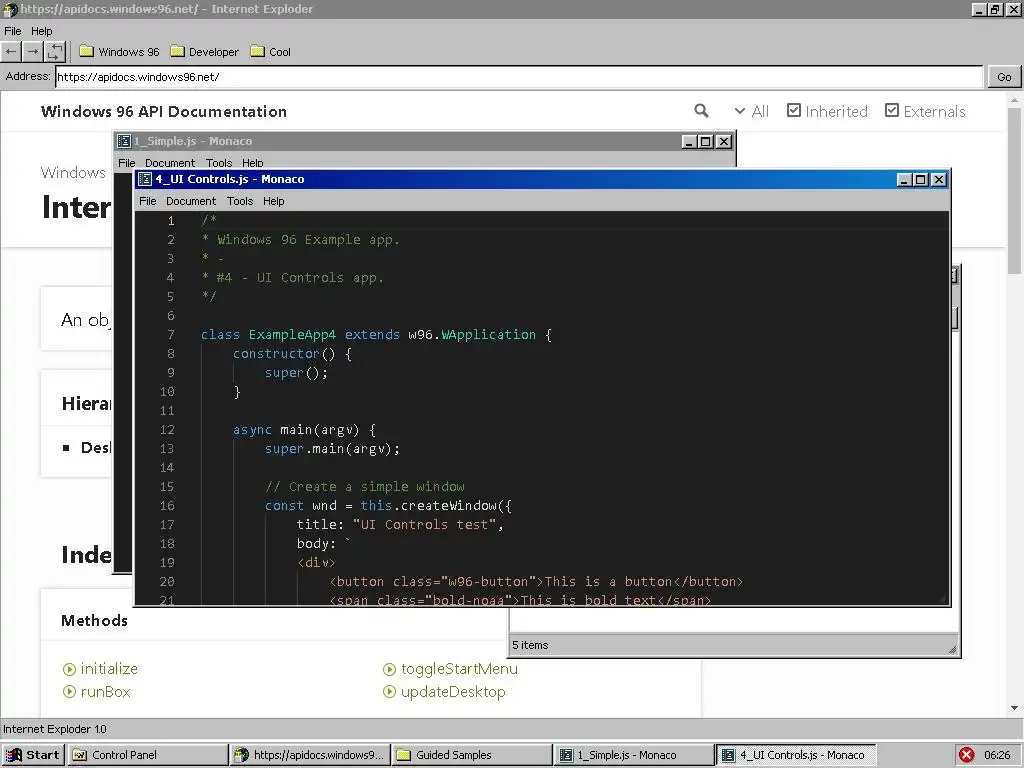The width and height of the screenshot is (1024, 768).
Task: Click the browser page vertical scrollbar thumb
Action: tap(1014, 190)
